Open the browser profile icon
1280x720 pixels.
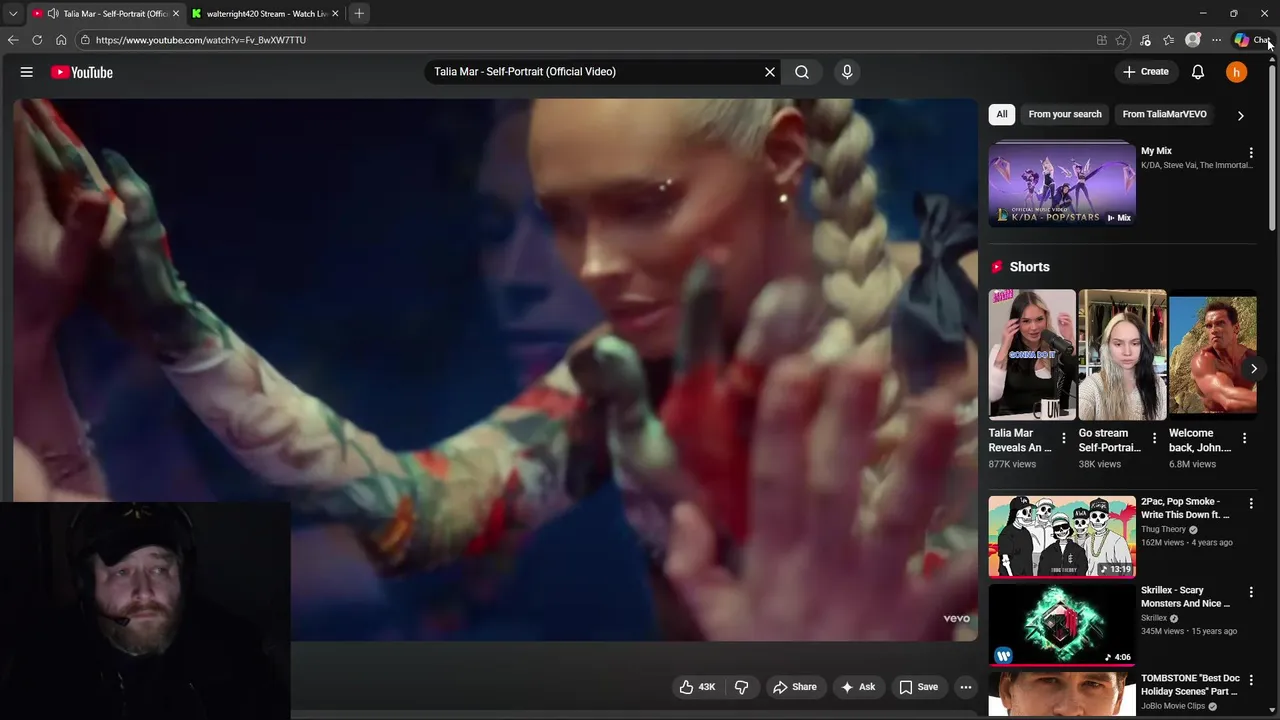click(1193, 40)
